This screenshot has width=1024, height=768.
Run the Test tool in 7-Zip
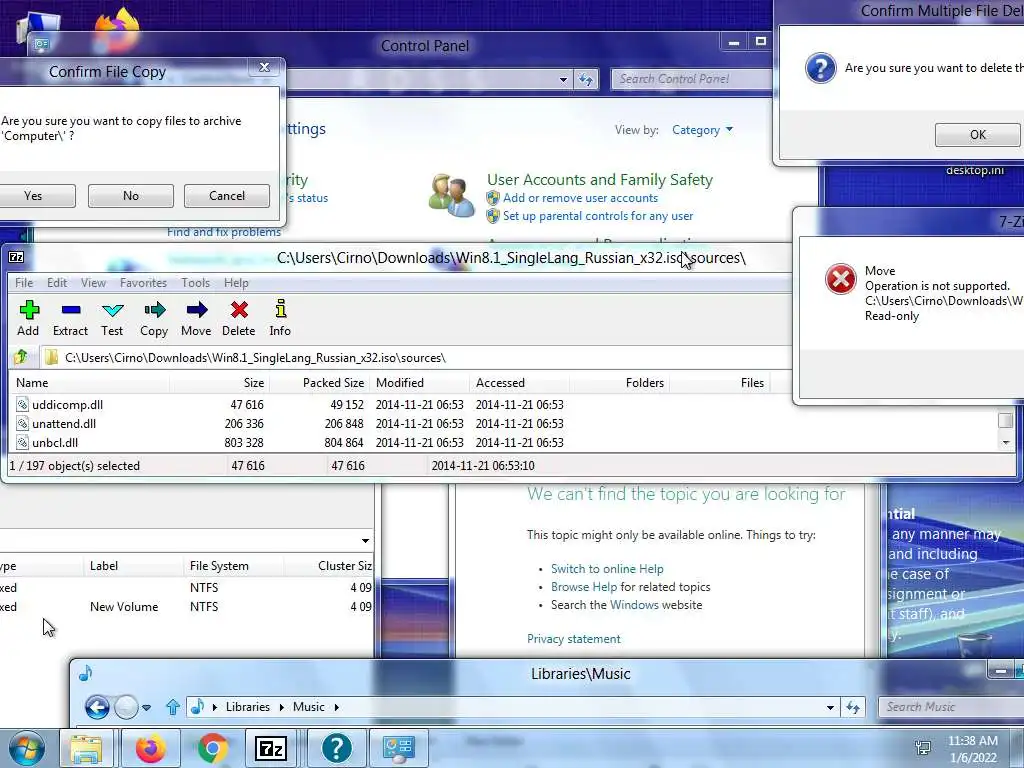(x=112, y=318)
